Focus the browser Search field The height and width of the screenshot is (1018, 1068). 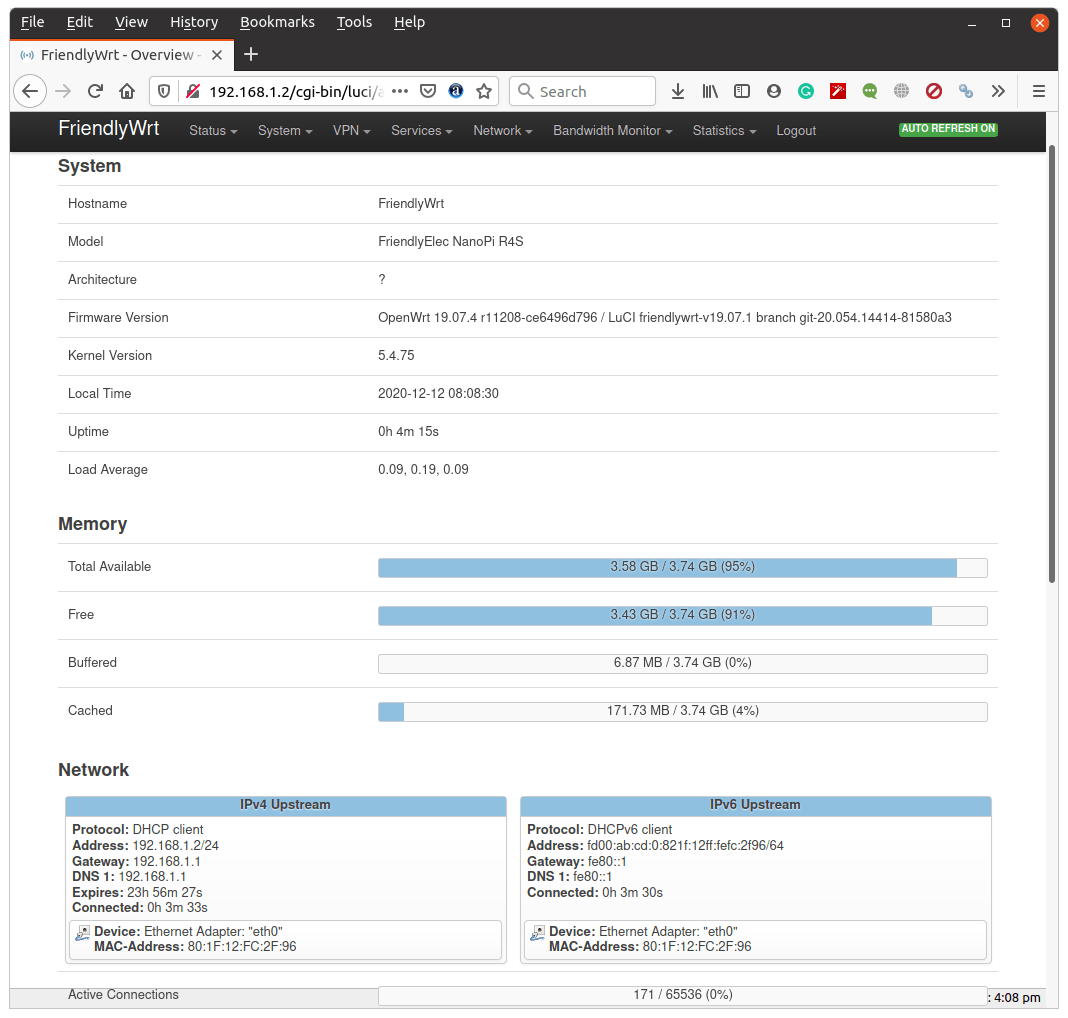582,91
